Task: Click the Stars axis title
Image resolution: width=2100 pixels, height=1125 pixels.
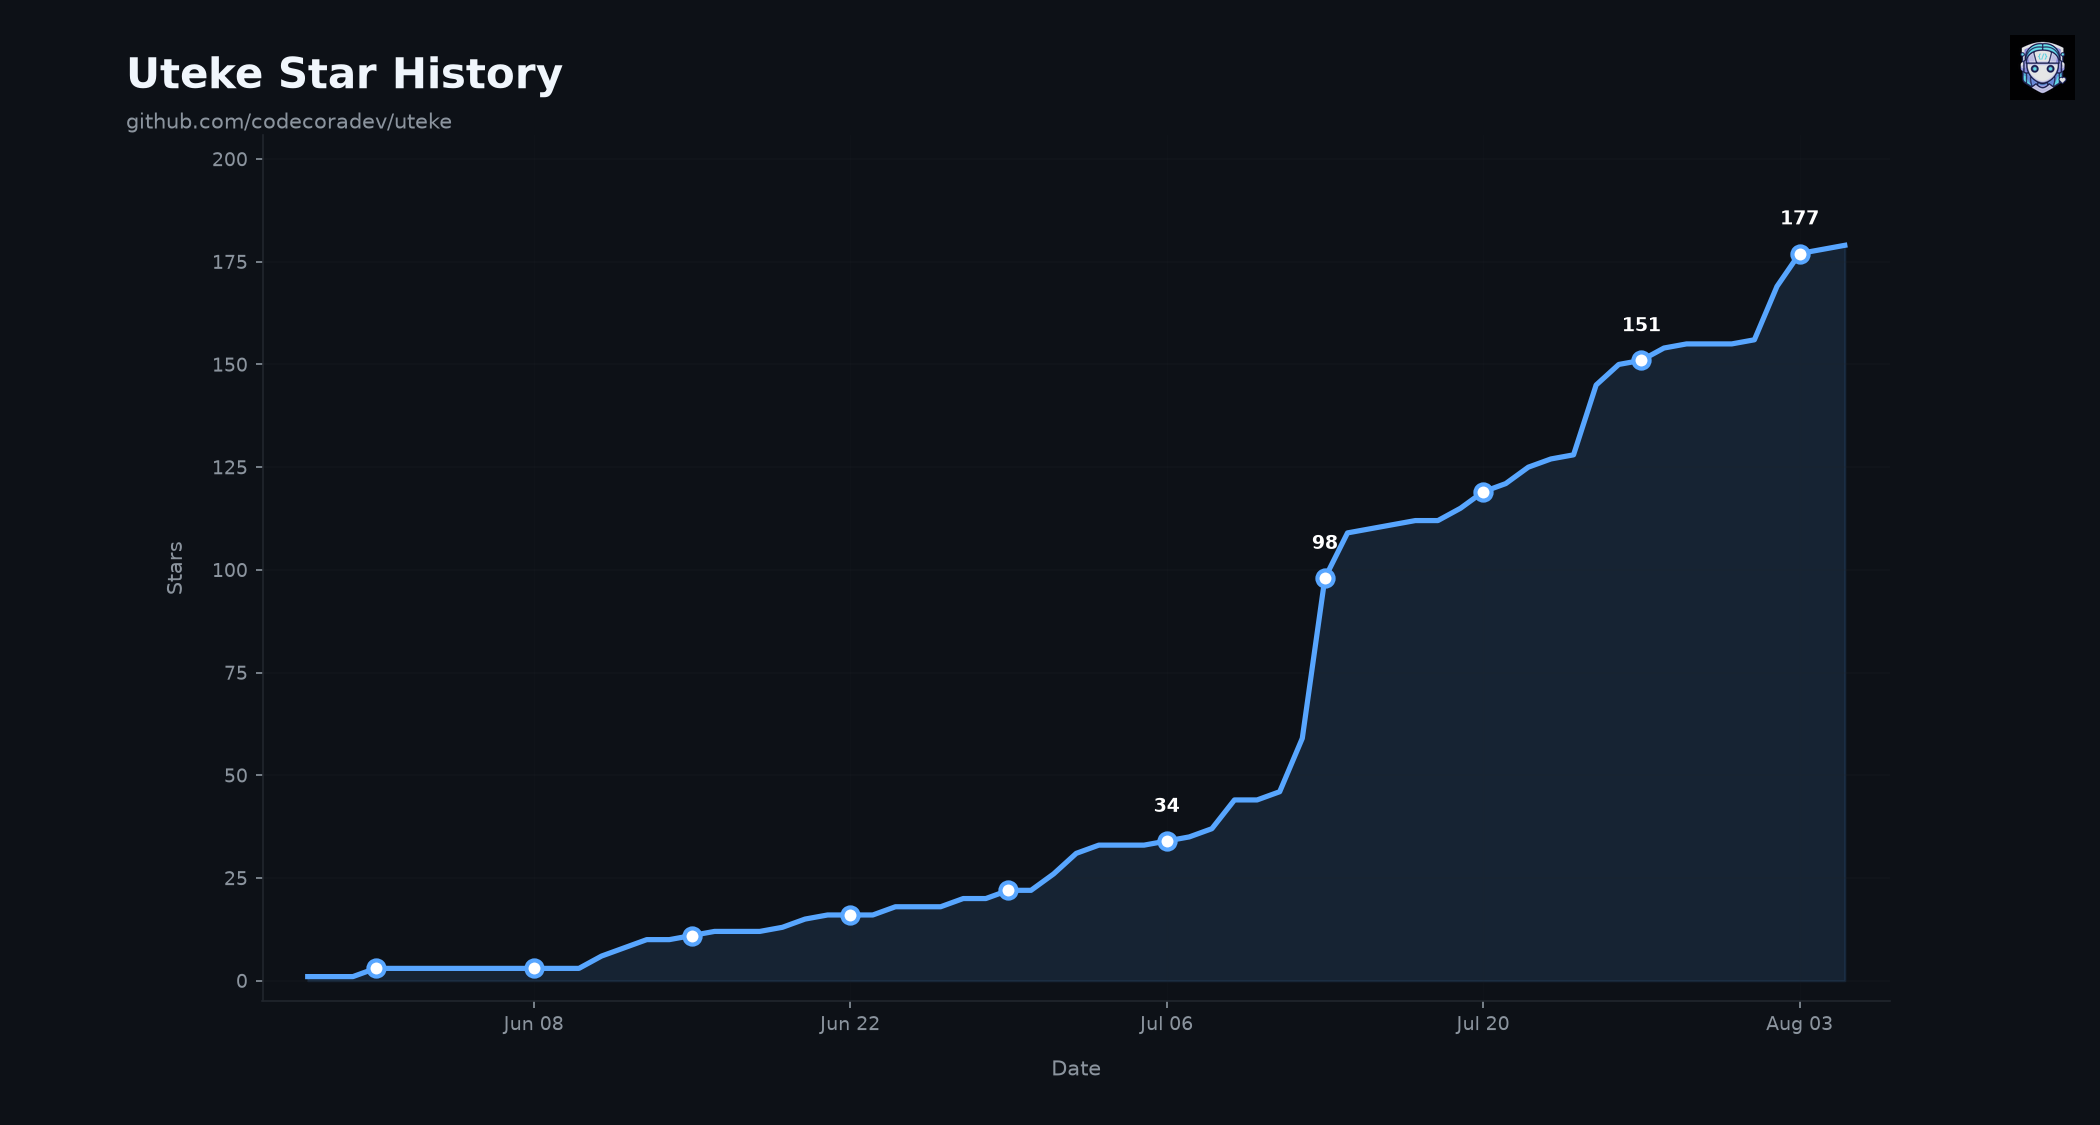Action: point(175,568)
